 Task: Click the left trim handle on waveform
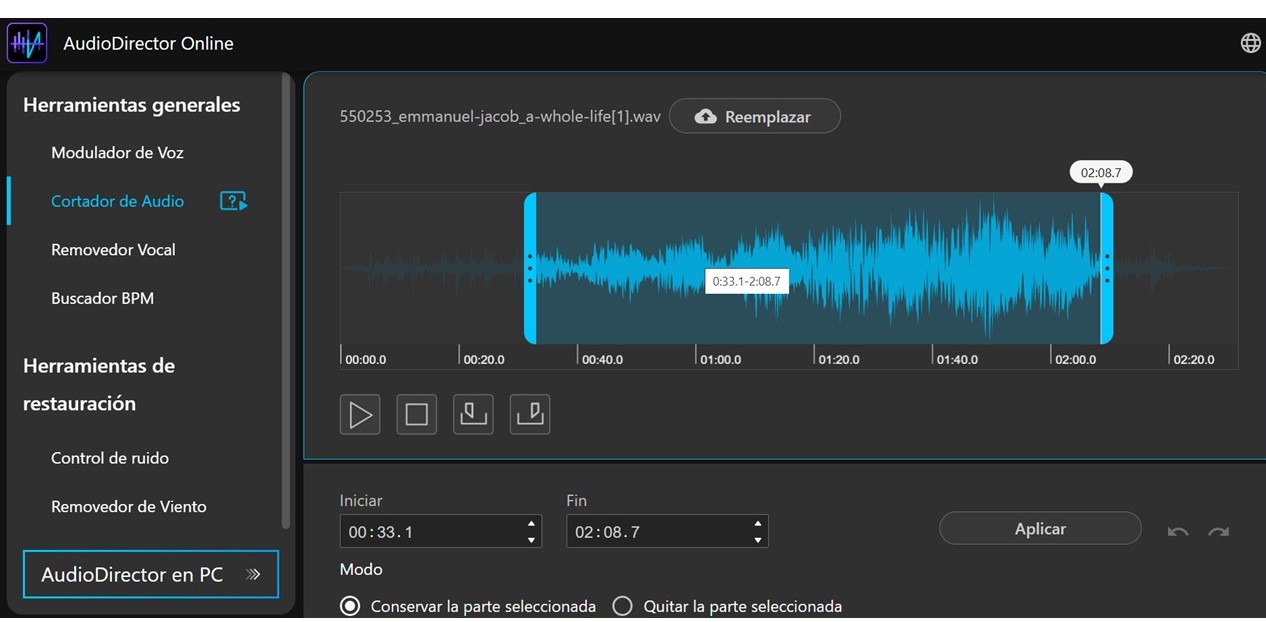click(x=530, y=268)
